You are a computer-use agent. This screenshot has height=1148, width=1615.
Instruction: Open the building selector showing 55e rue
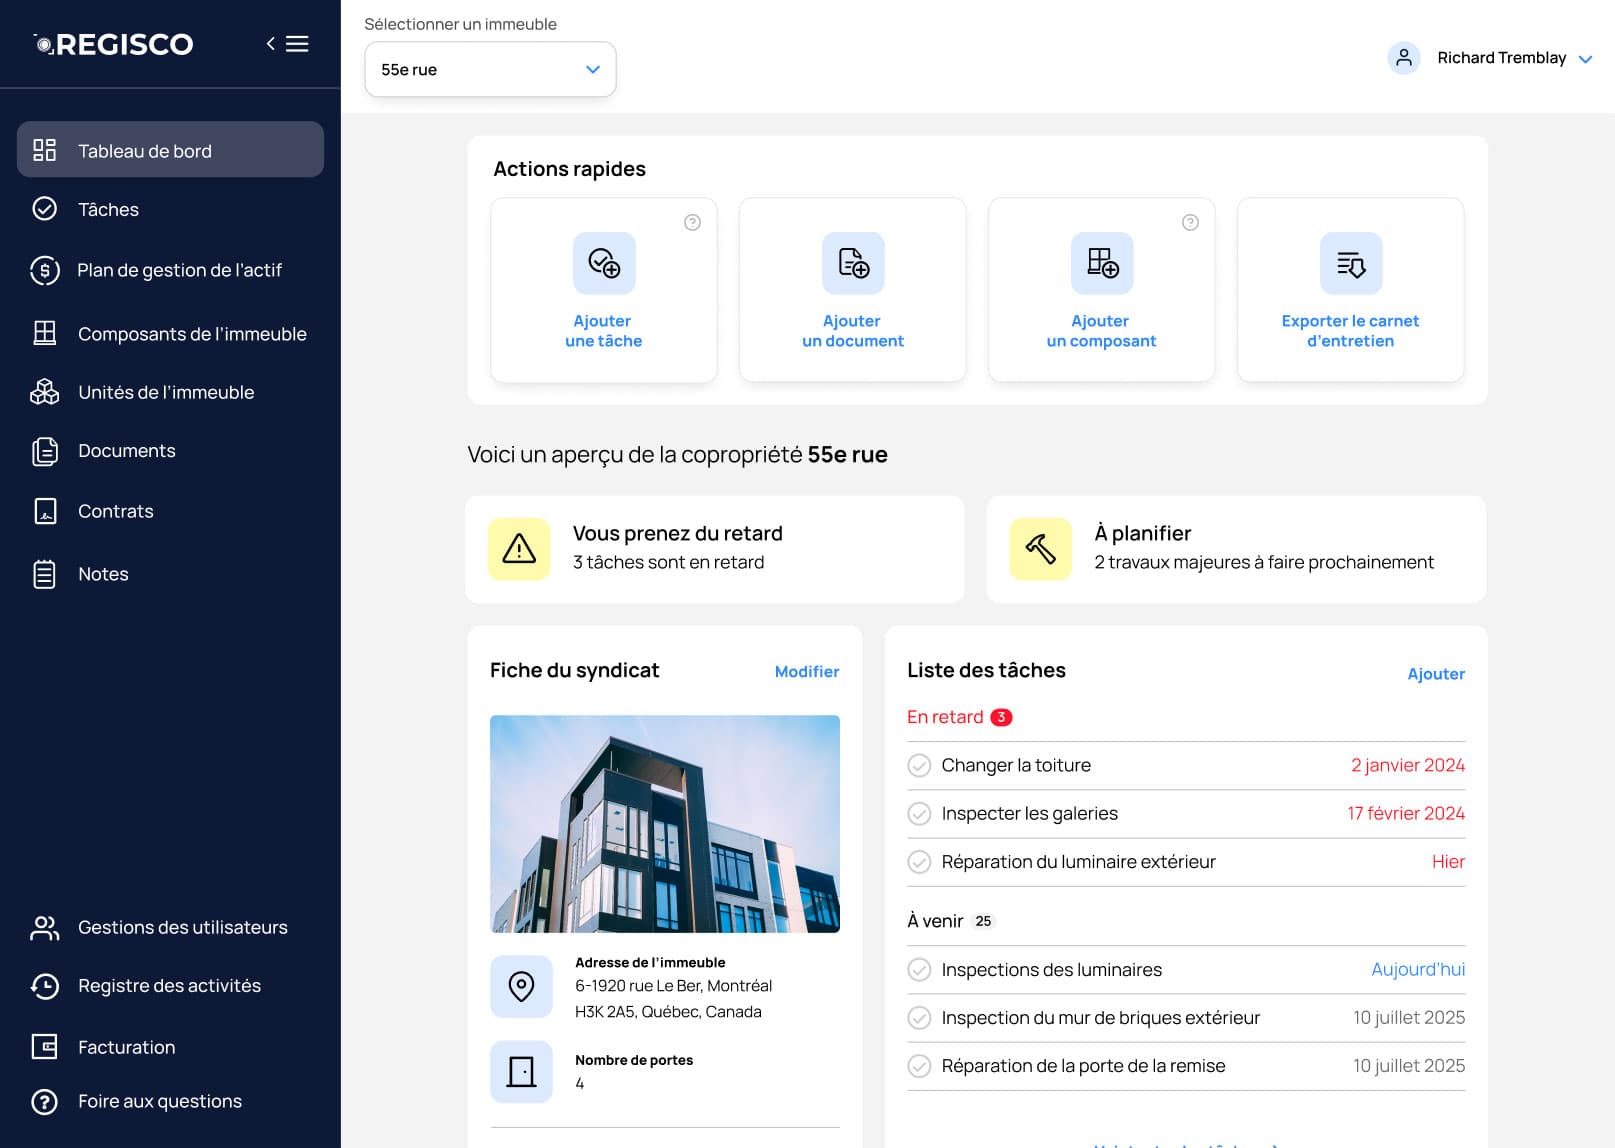click(490, 69)
